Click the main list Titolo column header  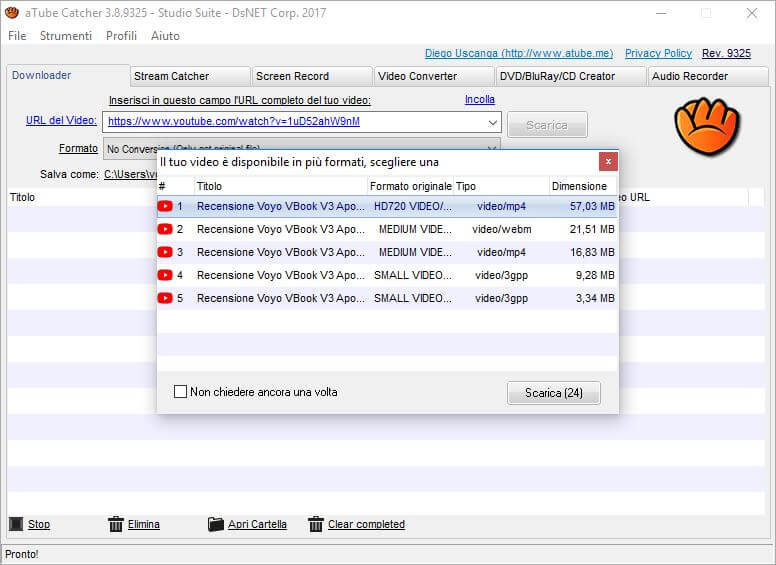(22, 197)
